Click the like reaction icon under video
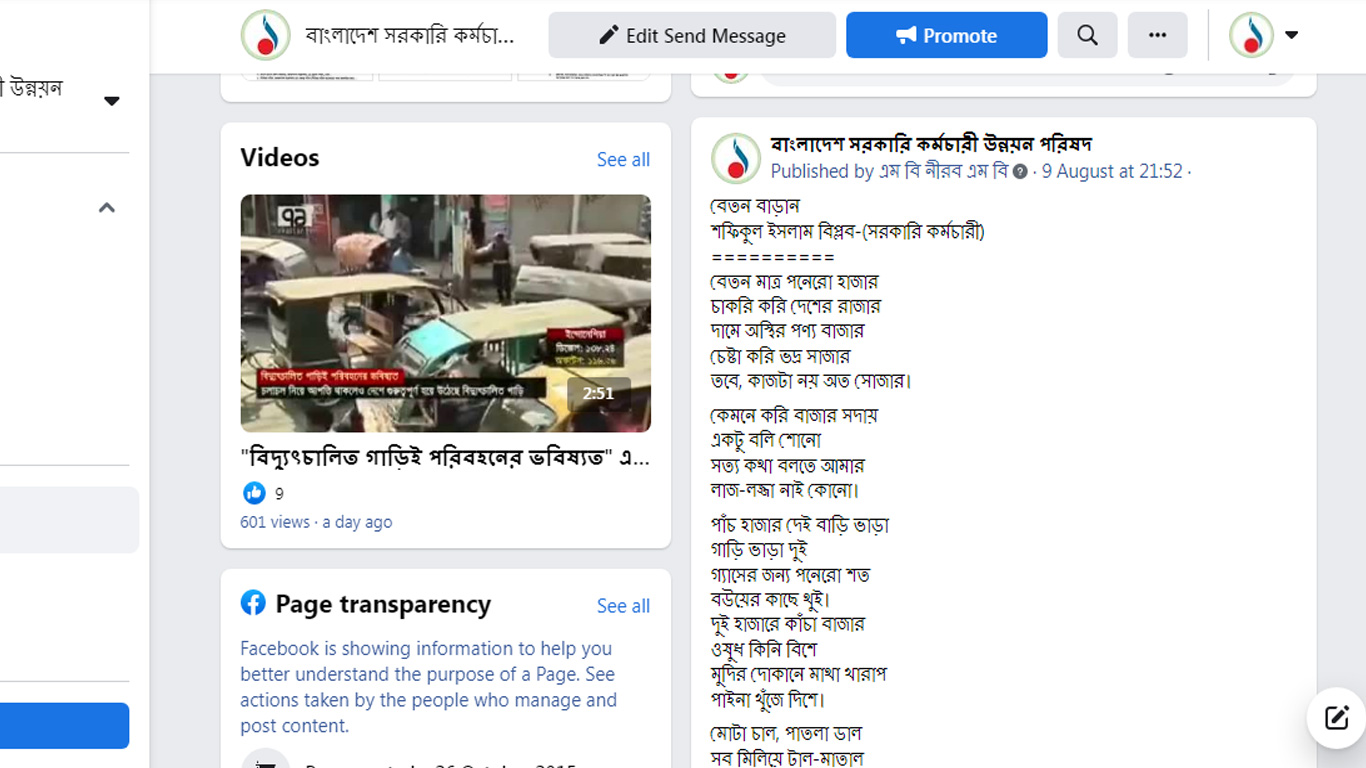 point(254,492)
